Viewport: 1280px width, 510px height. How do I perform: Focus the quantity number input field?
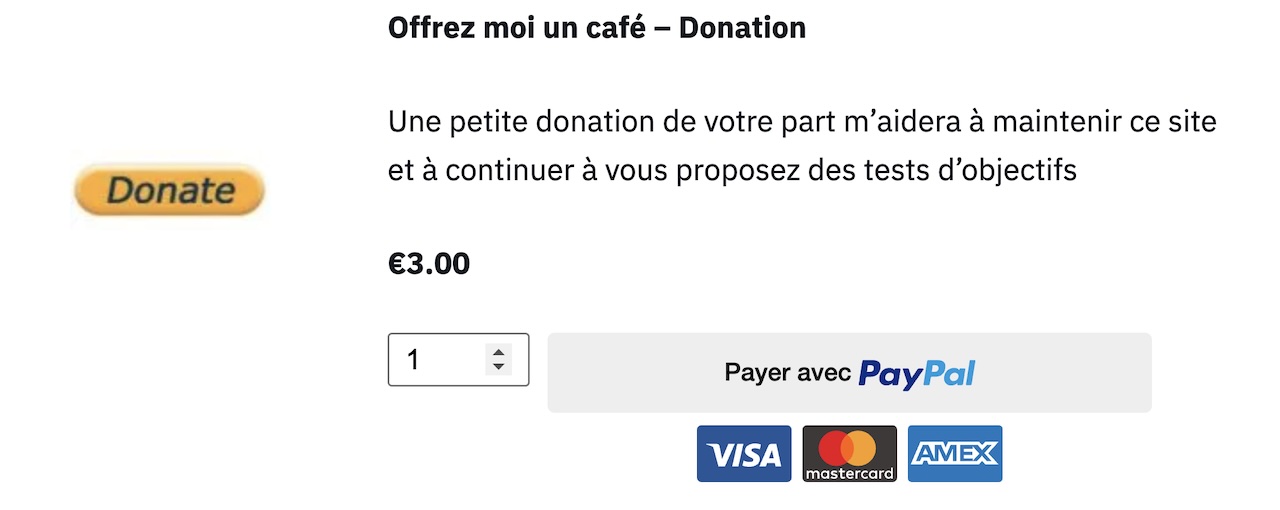click(458, 359)
